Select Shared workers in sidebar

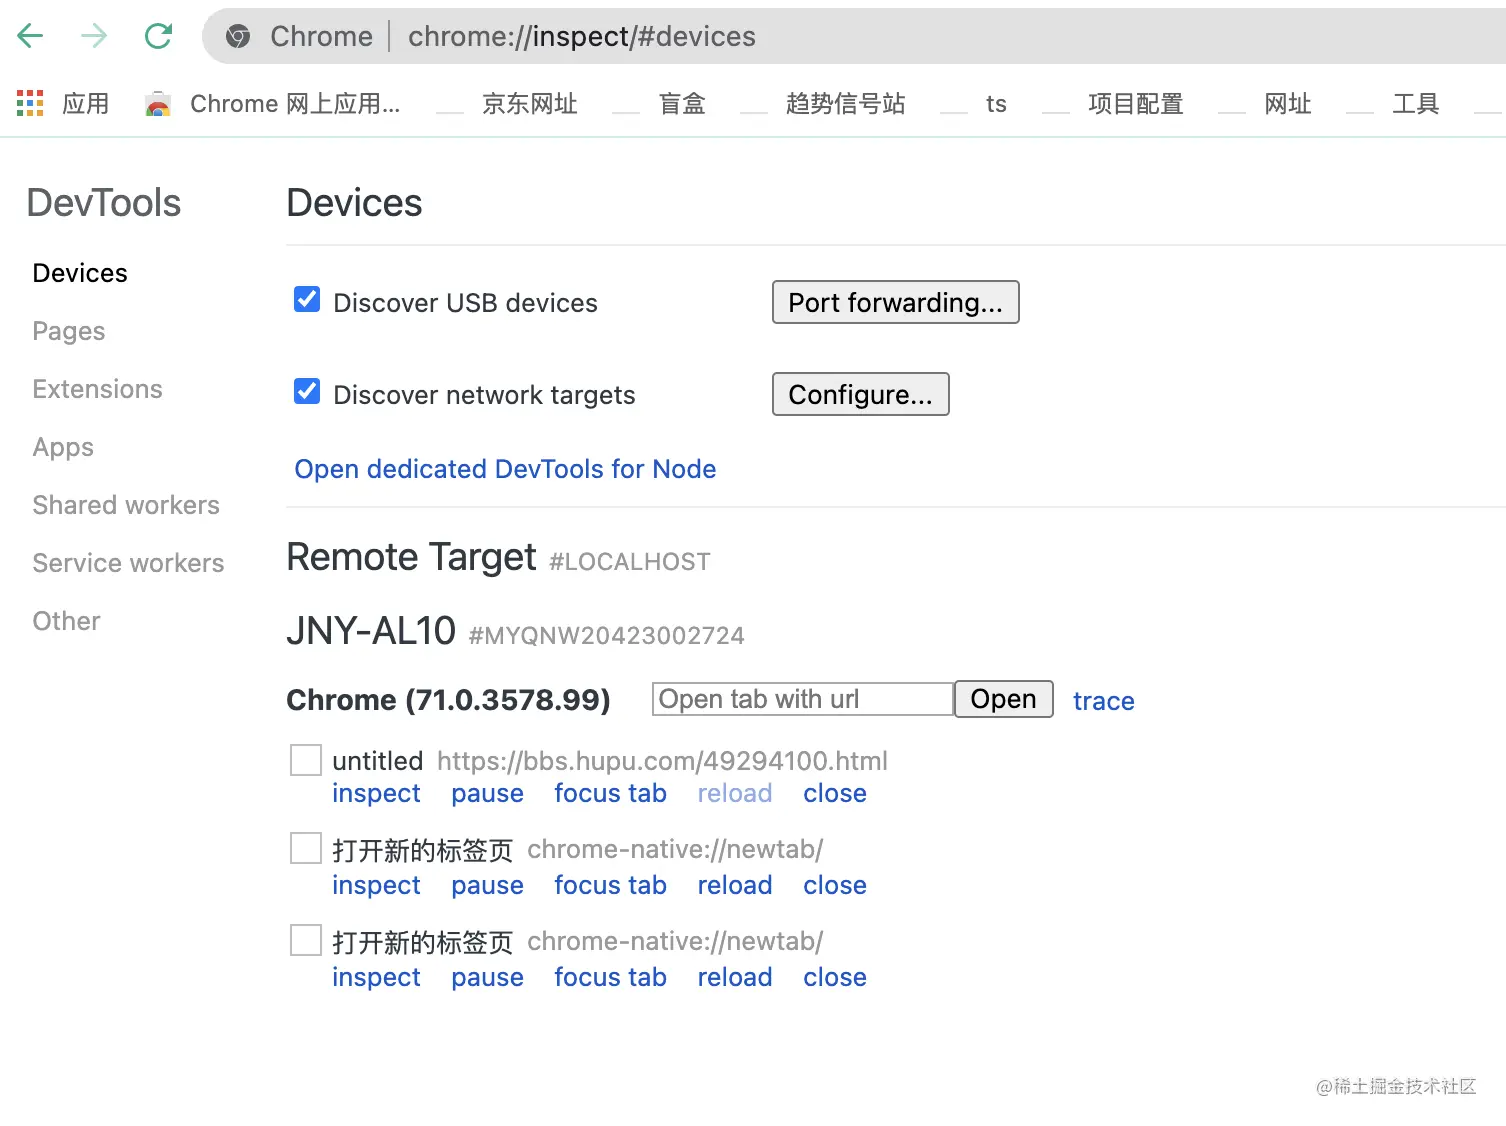126,505
